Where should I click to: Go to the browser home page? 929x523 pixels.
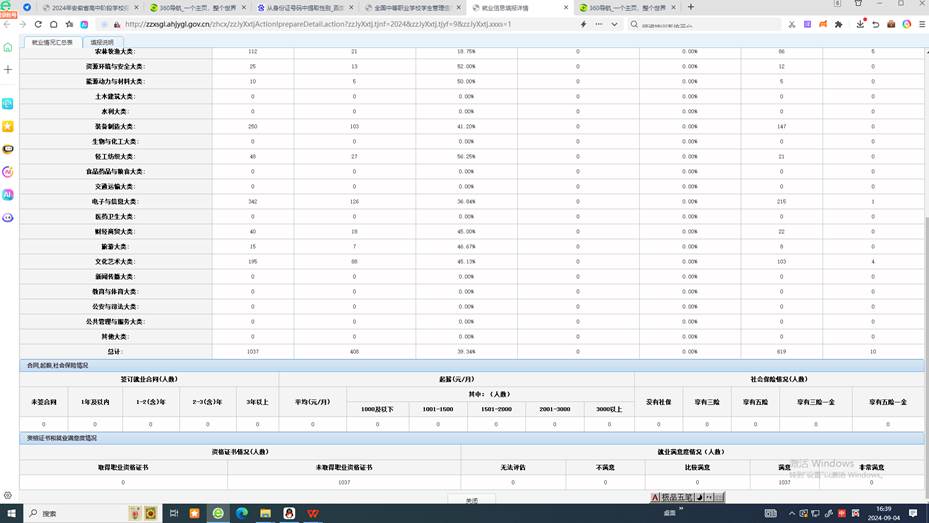pos(53,24)
